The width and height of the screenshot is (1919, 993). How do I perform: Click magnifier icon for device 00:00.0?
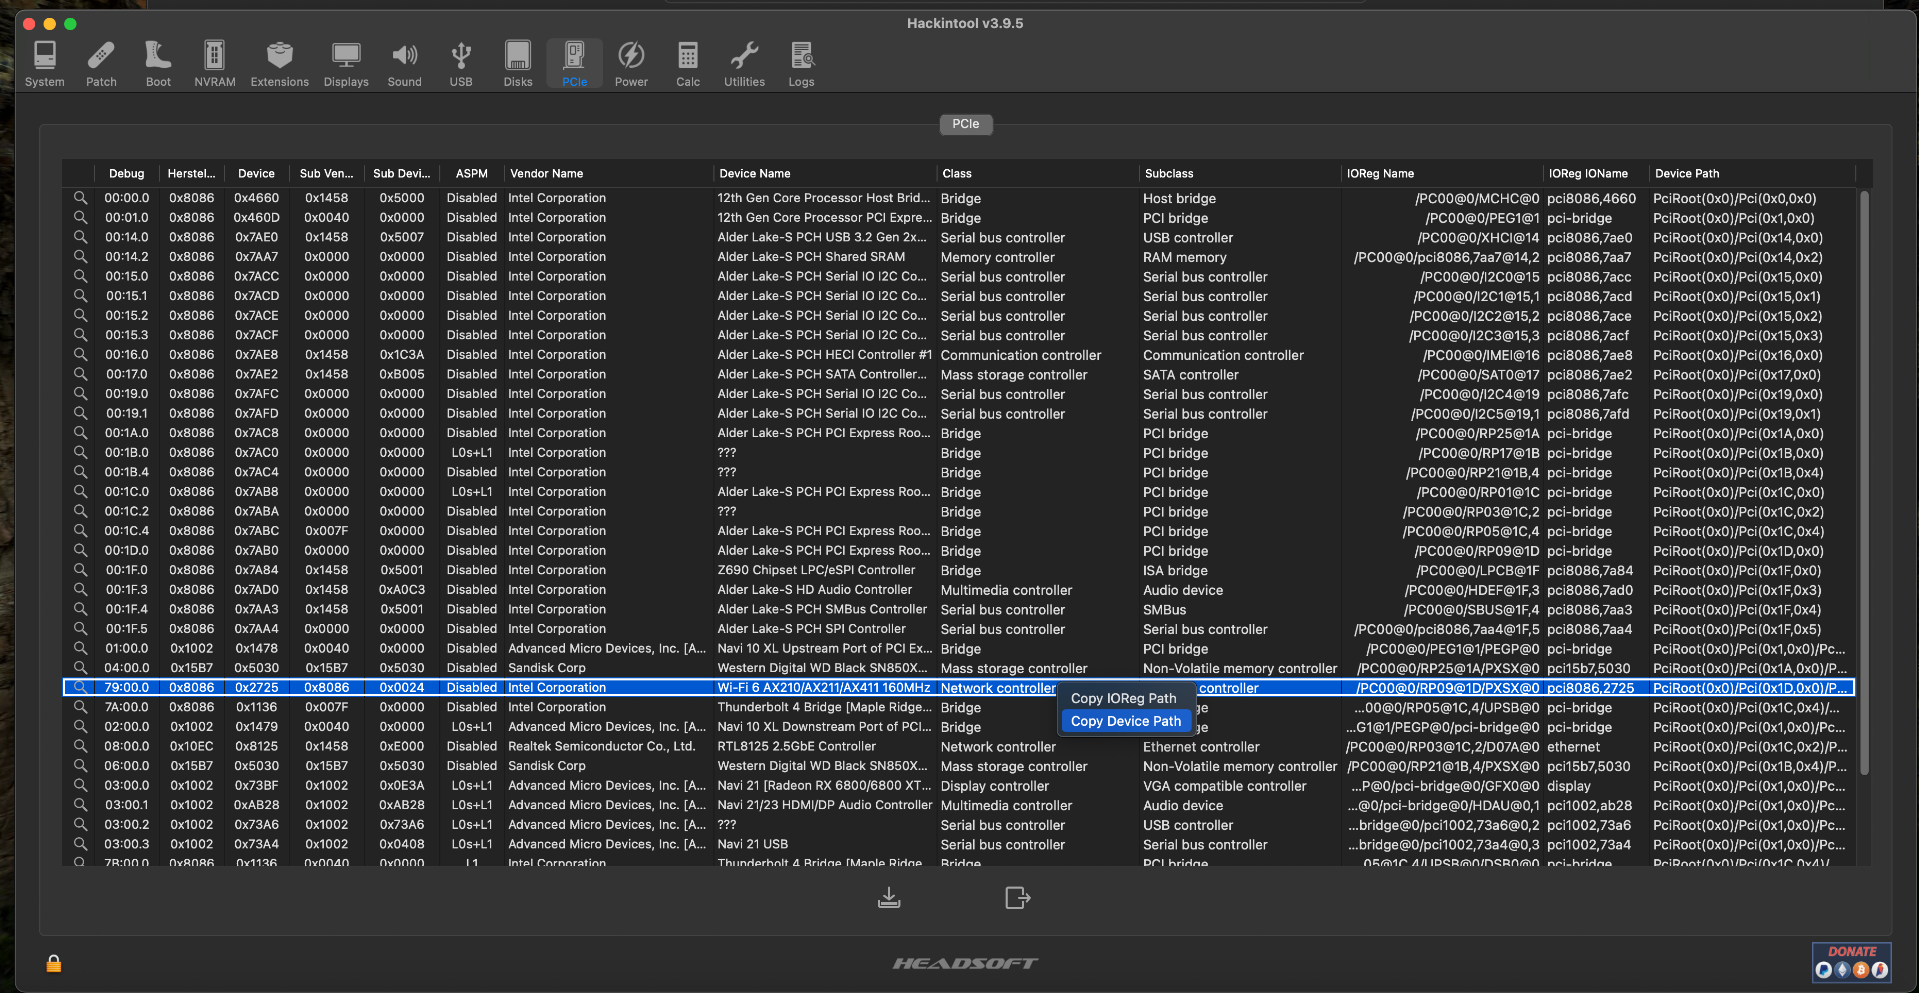click(x=80, y=198)
